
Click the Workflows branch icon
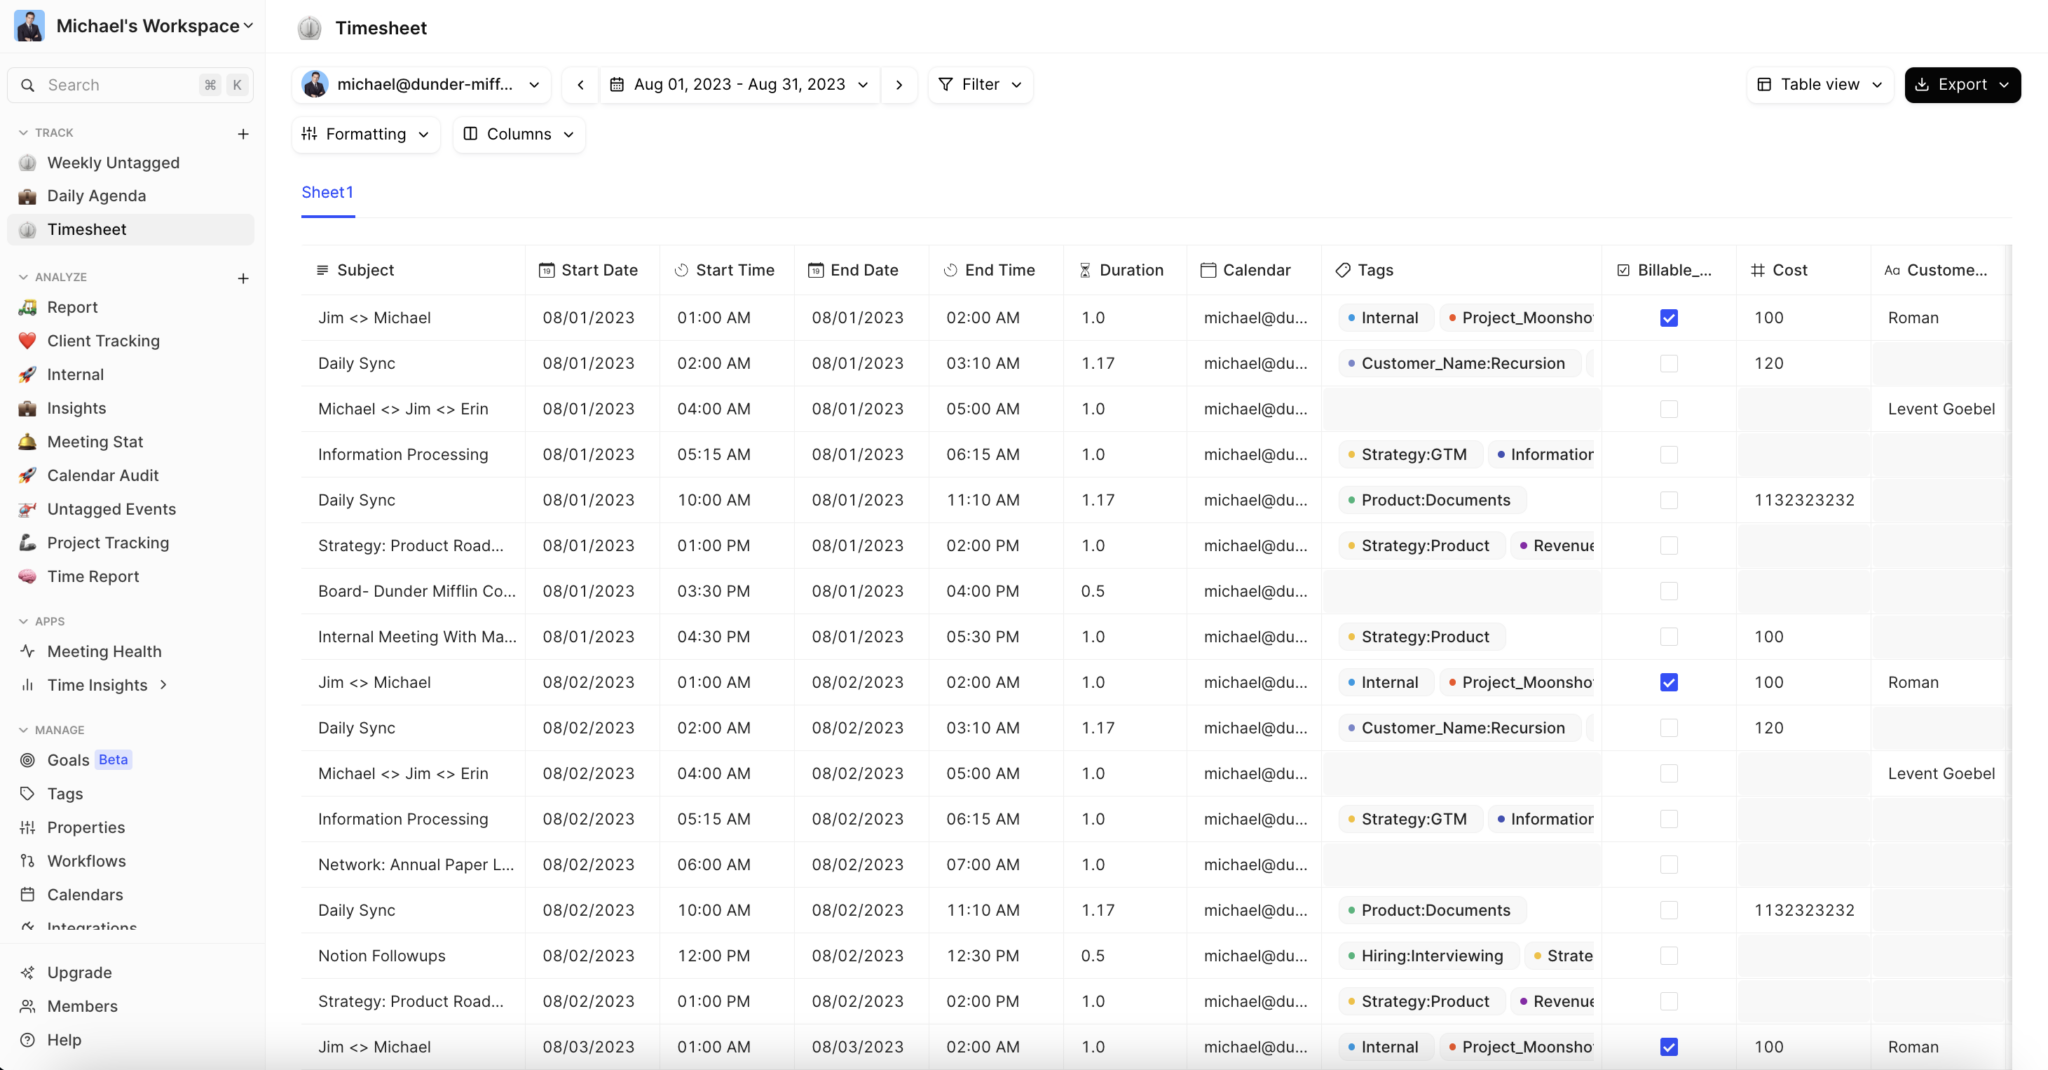coord(27,861)
